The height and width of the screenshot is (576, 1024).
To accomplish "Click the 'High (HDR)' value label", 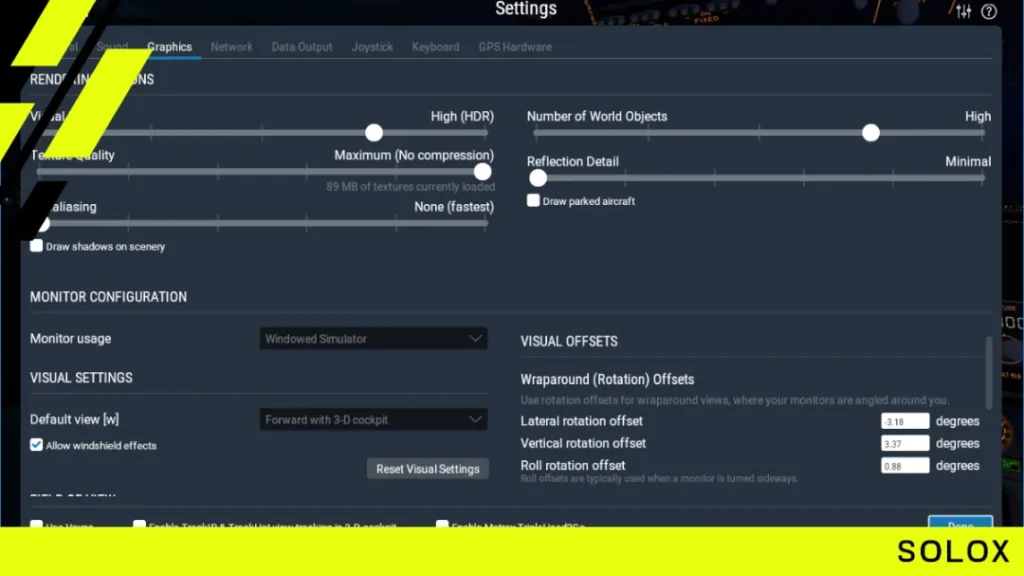I will click(x=462, y=116).
